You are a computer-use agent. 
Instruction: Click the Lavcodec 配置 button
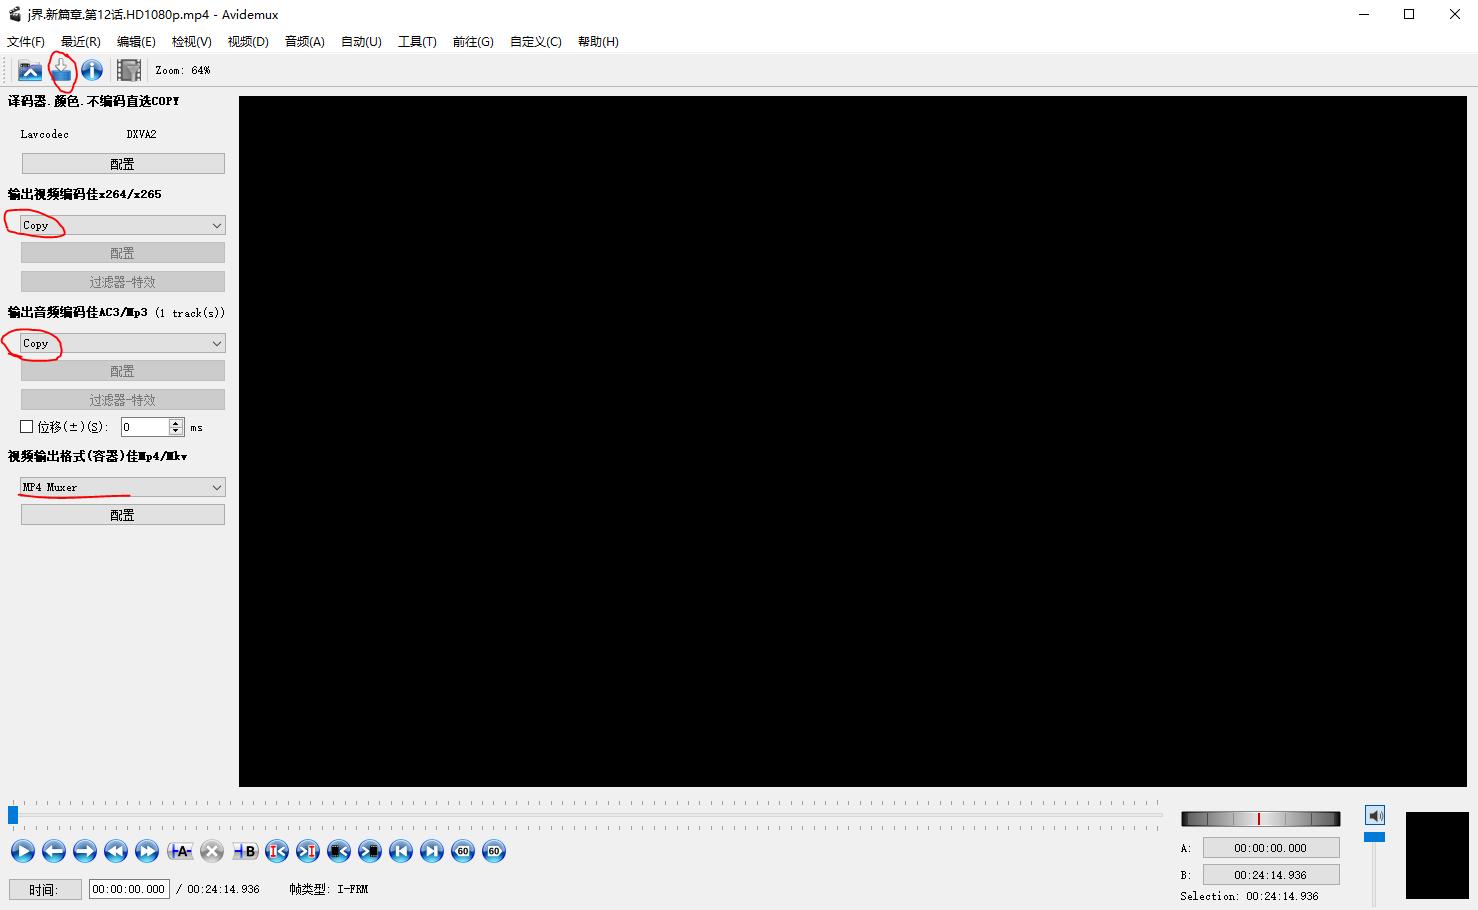point(121,162)
